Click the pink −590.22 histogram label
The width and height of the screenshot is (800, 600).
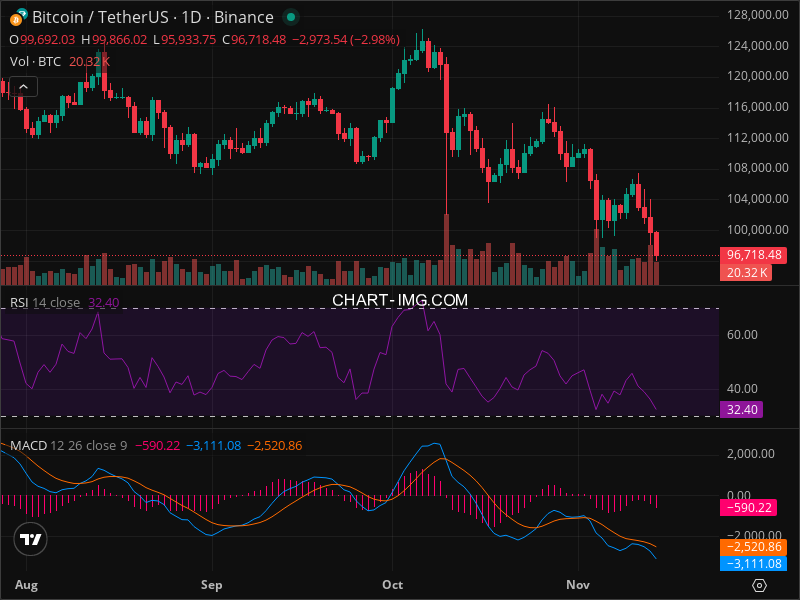point(748,508)
